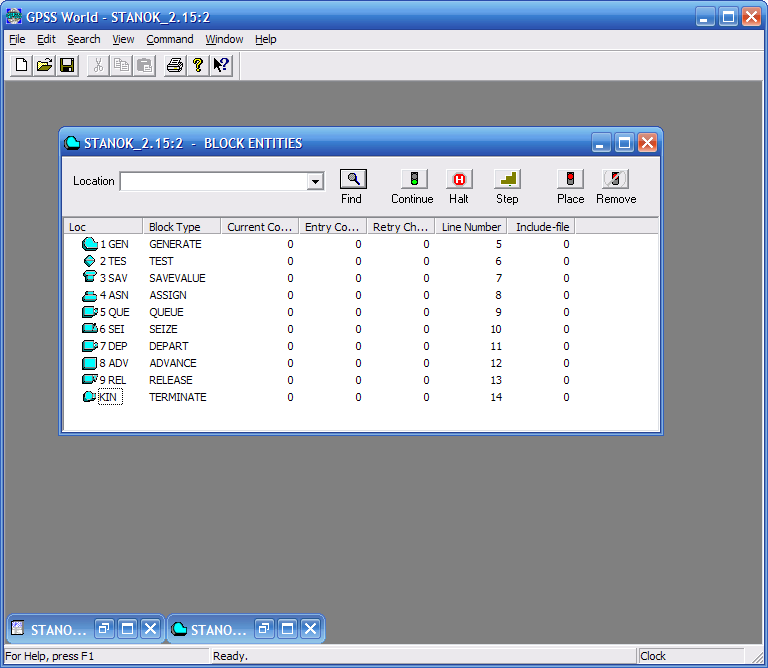Select the 2 TES block icon
The height and width of the screenshot is (668, 768).
tap(90, 261)
